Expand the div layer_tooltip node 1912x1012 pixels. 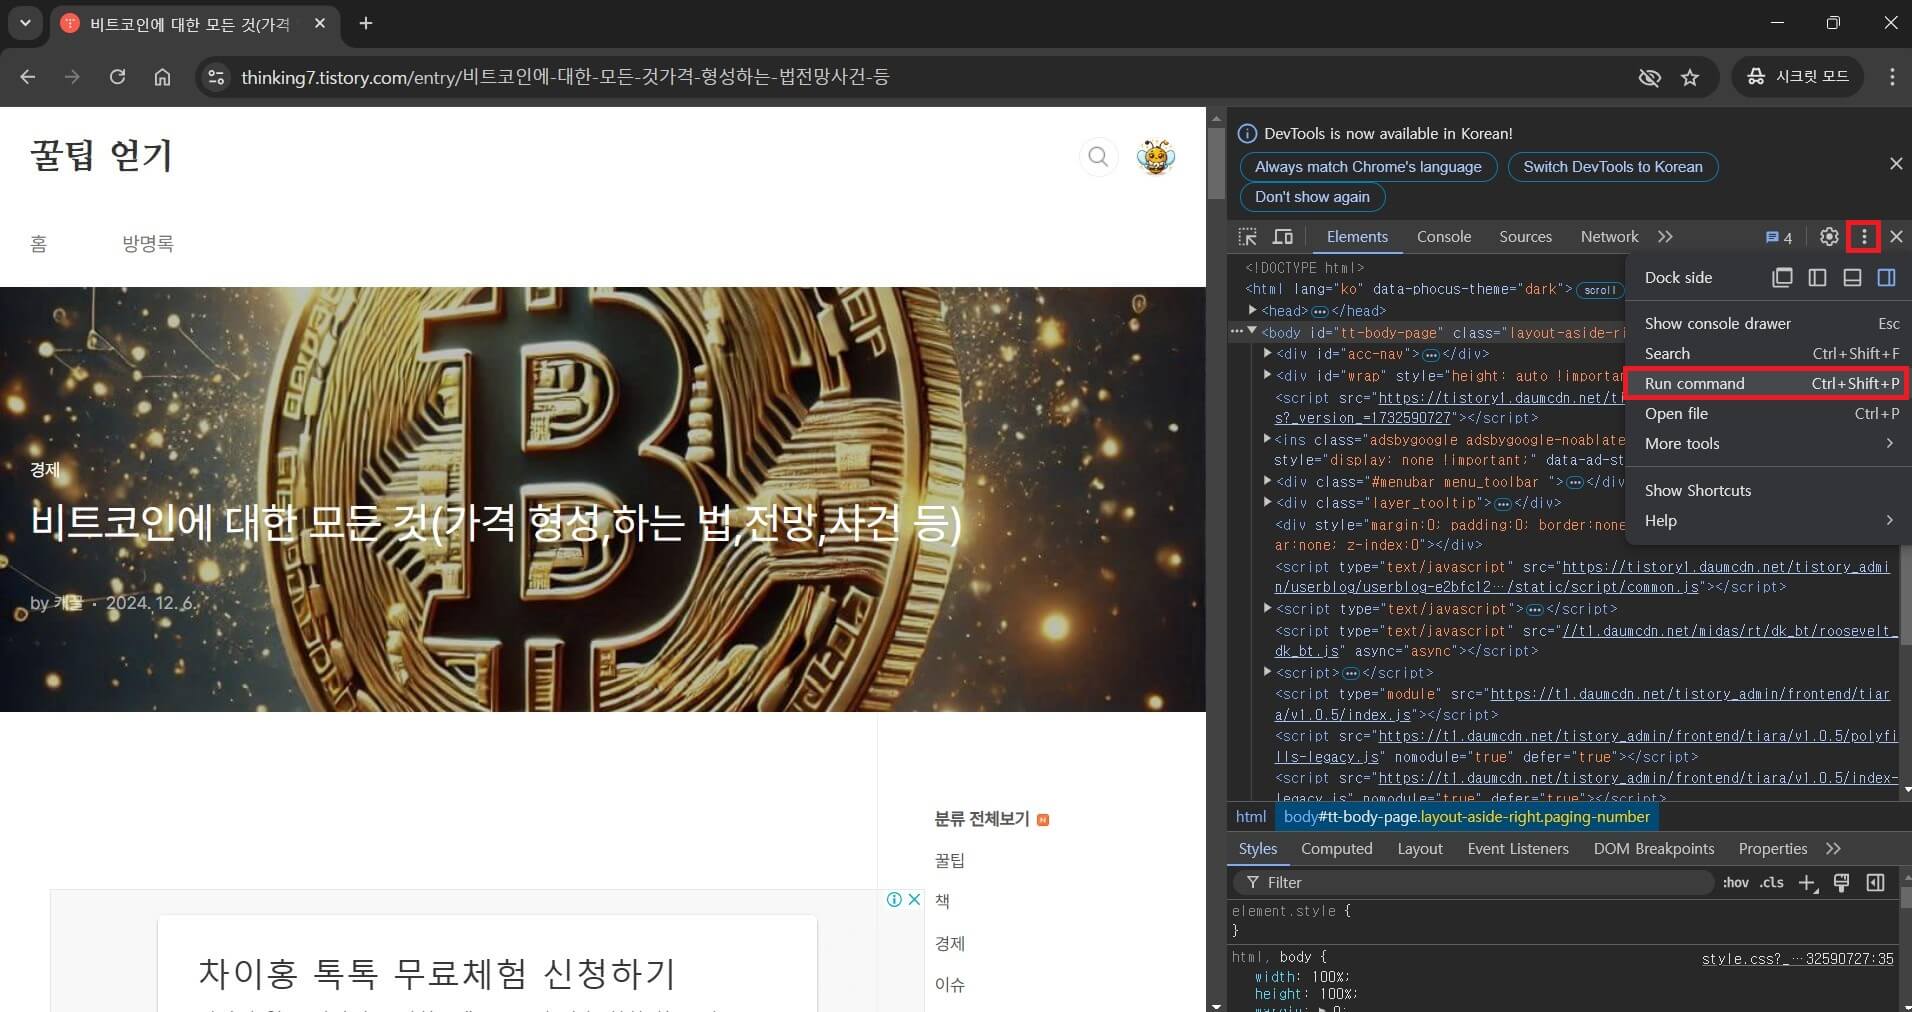click(x=1267, y=503)
